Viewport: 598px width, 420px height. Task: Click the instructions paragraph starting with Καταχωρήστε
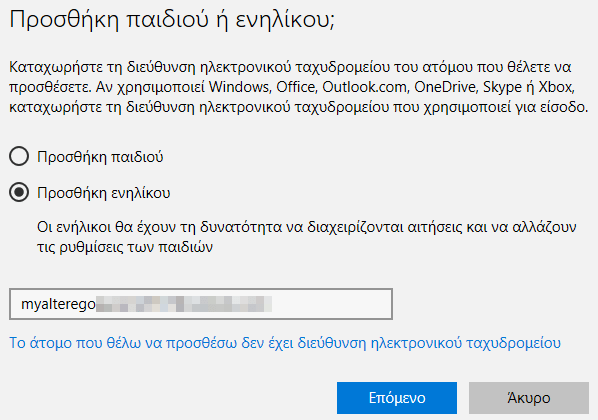[299, 87]
